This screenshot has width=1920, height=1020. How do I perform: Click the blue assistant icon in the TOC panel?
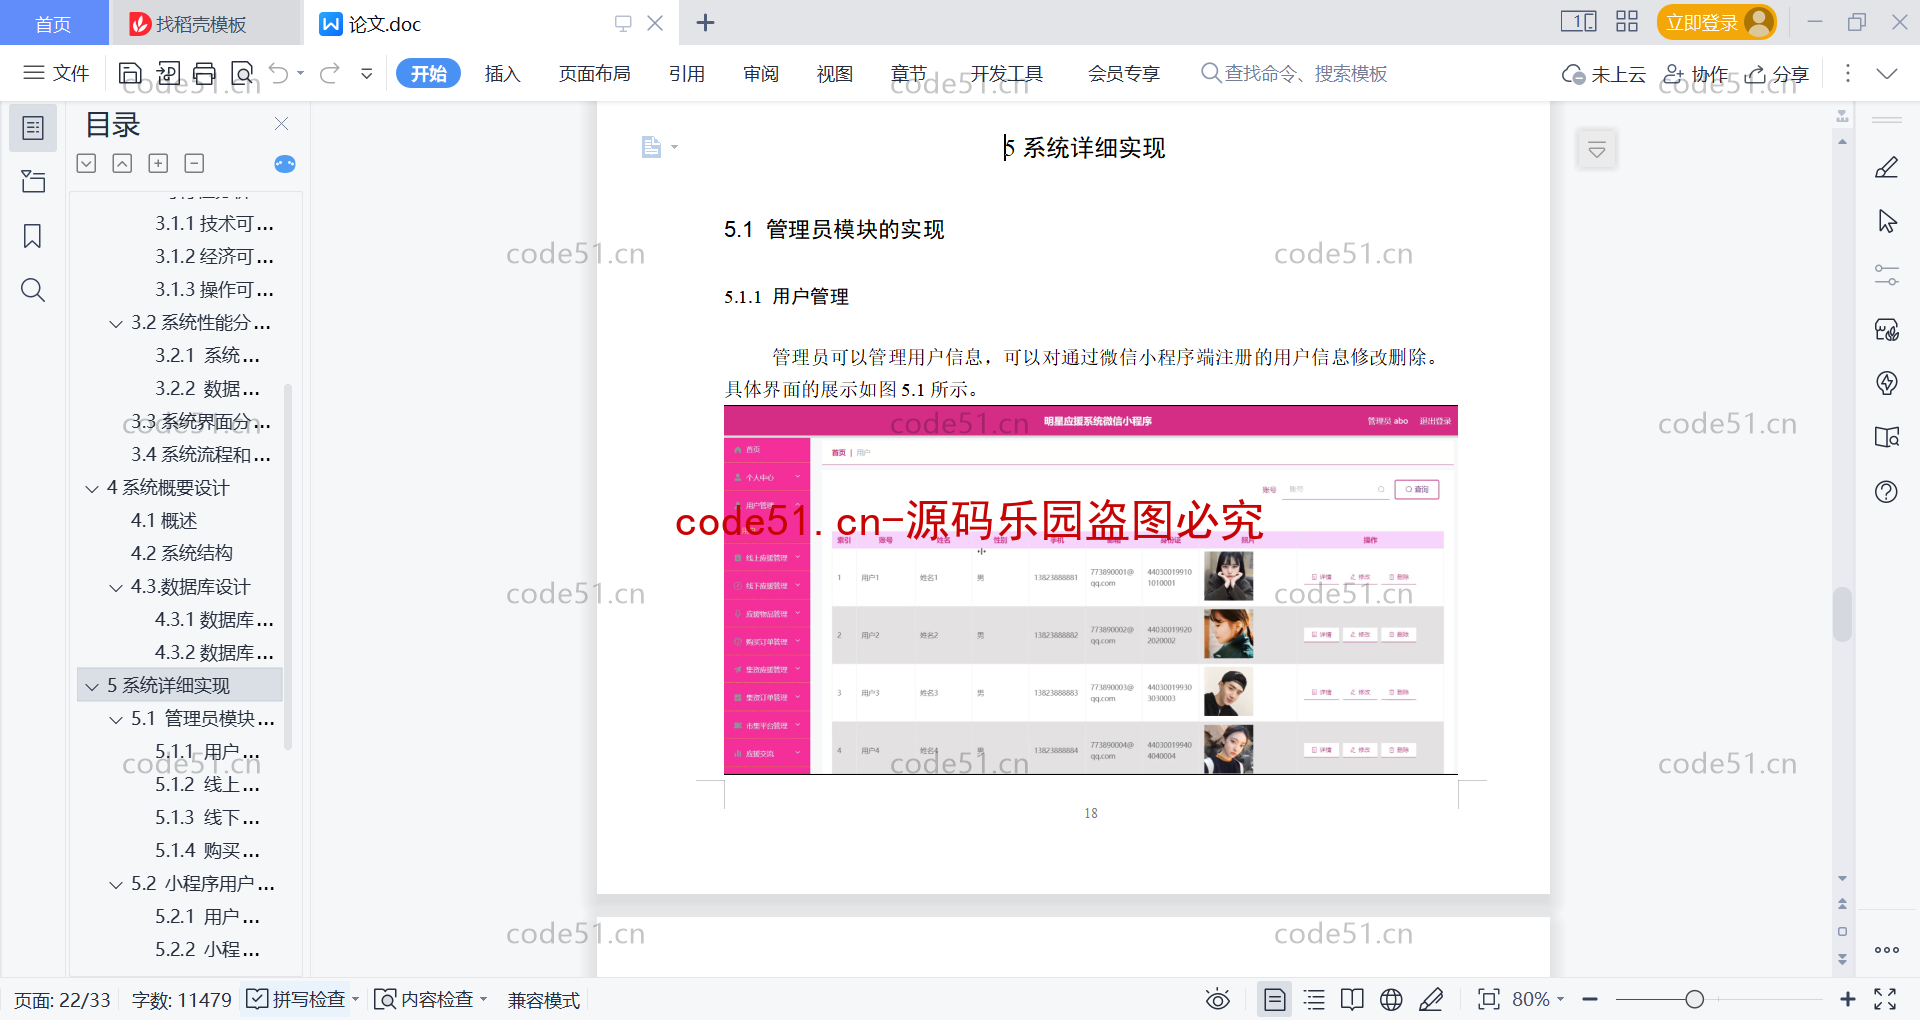(x=285, y=164)
